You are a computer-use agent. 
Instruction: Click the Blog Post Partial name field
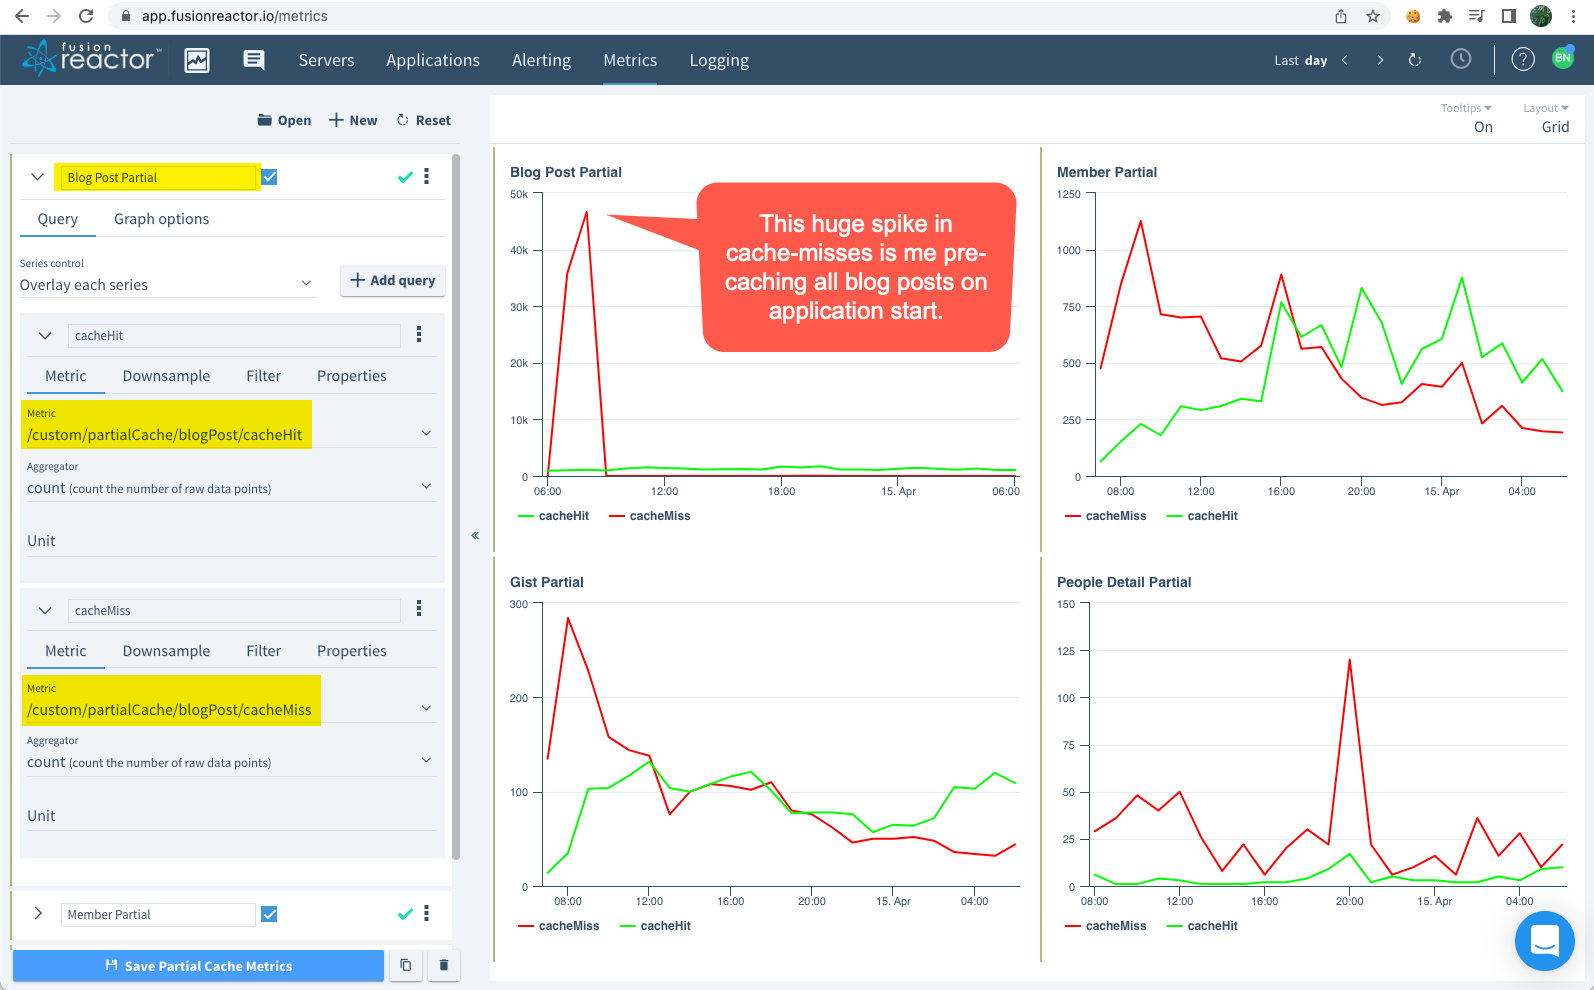(x=158, y=178)
